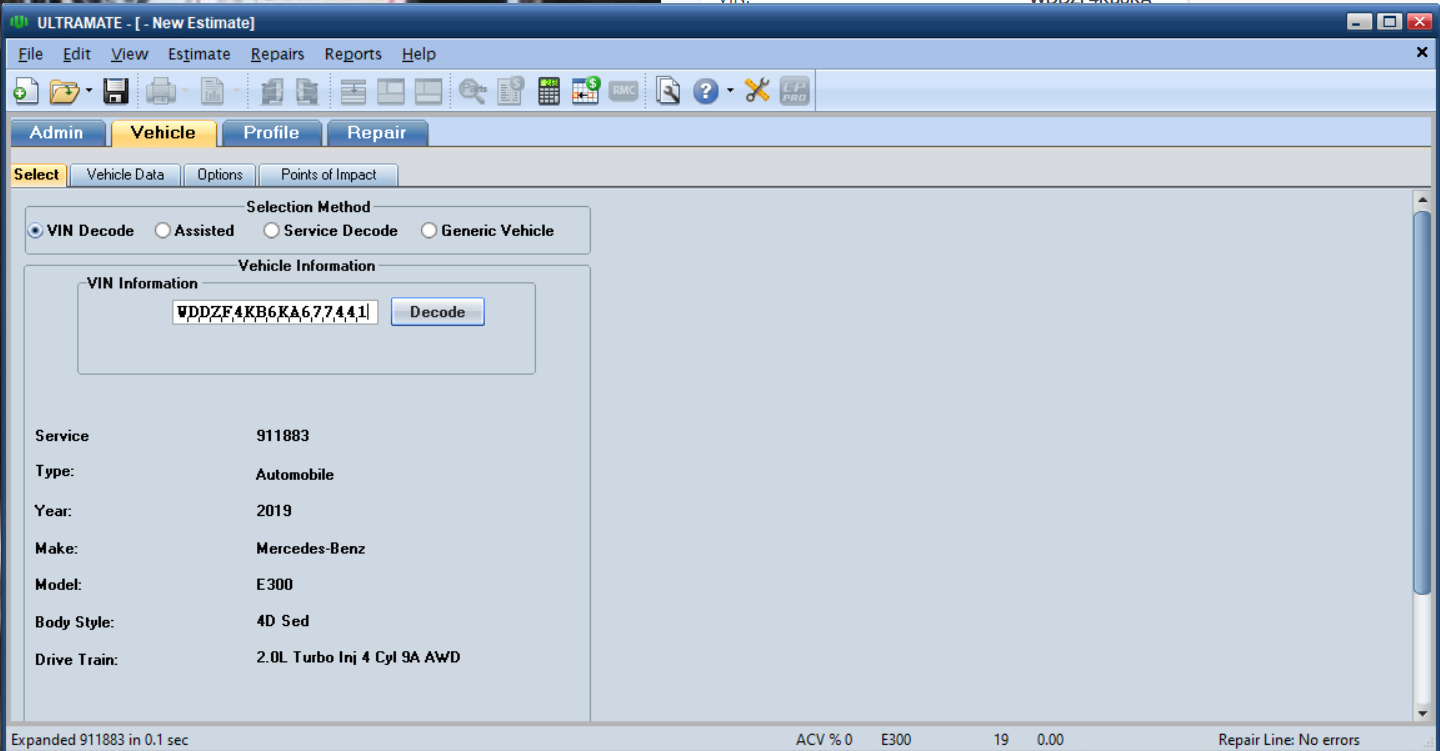Screen dimensions: 1440x751
Task: Open the Help menu
Action: (419, 54)
